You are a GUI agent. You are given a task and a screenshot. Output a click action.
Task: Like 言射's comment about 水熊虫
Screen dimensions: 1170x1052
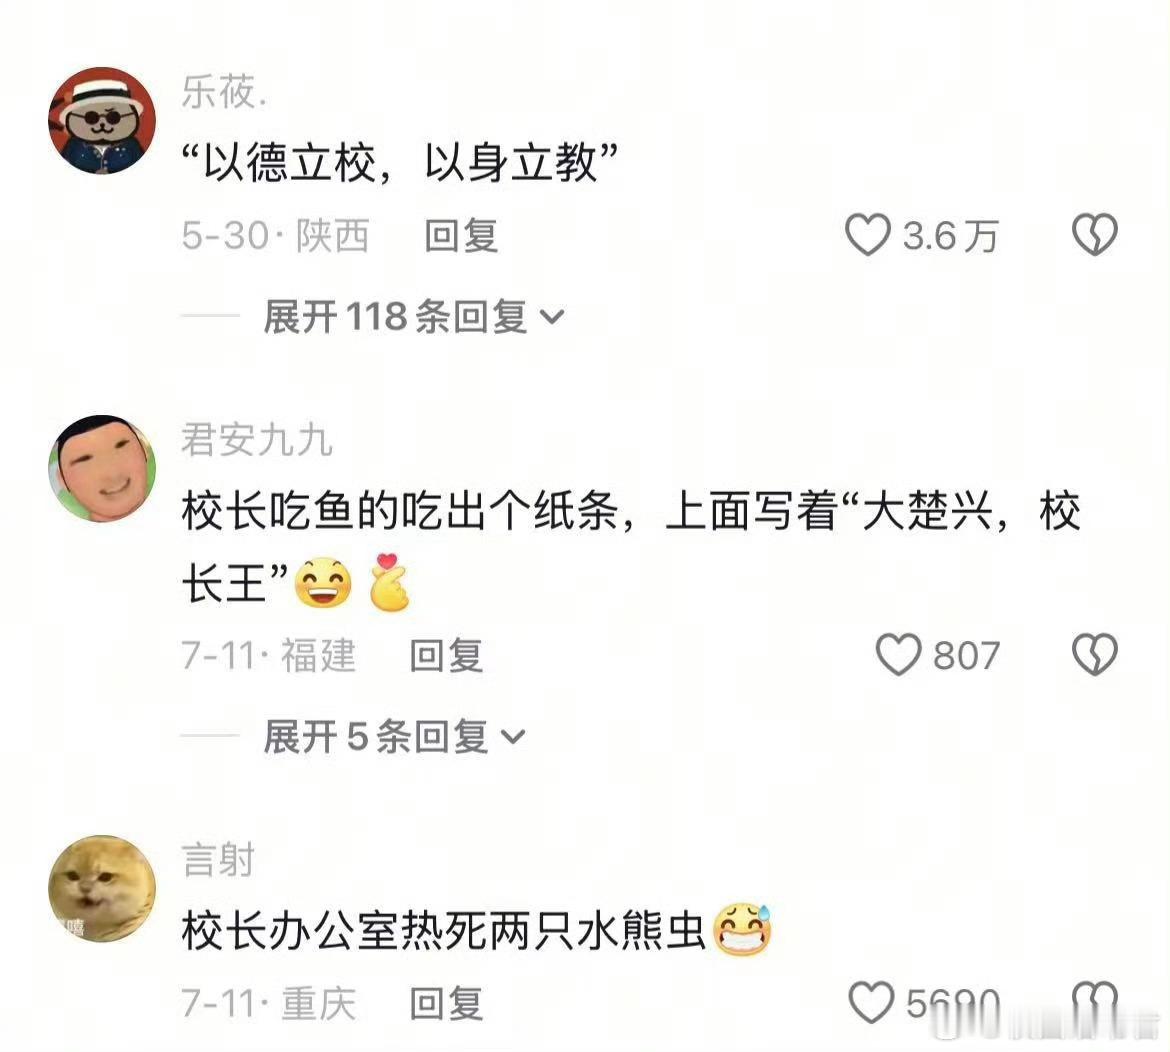[871, 1002]
